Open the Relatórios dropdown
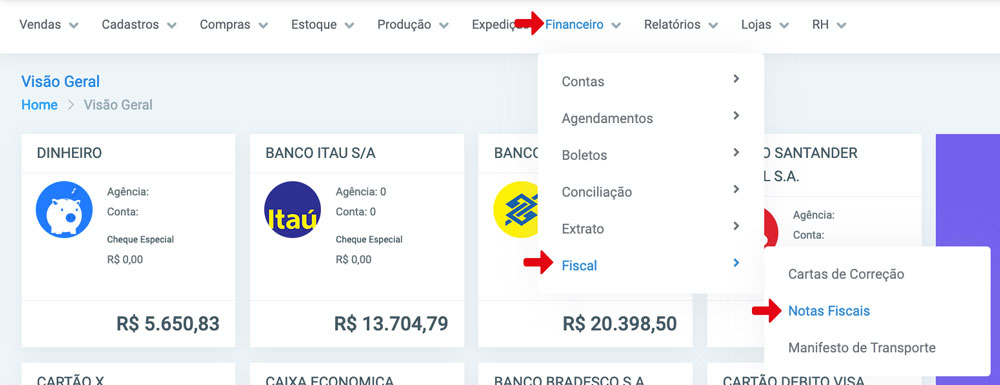The width and height of the screenshot is (1000, 385). click(x=680, y=25)
